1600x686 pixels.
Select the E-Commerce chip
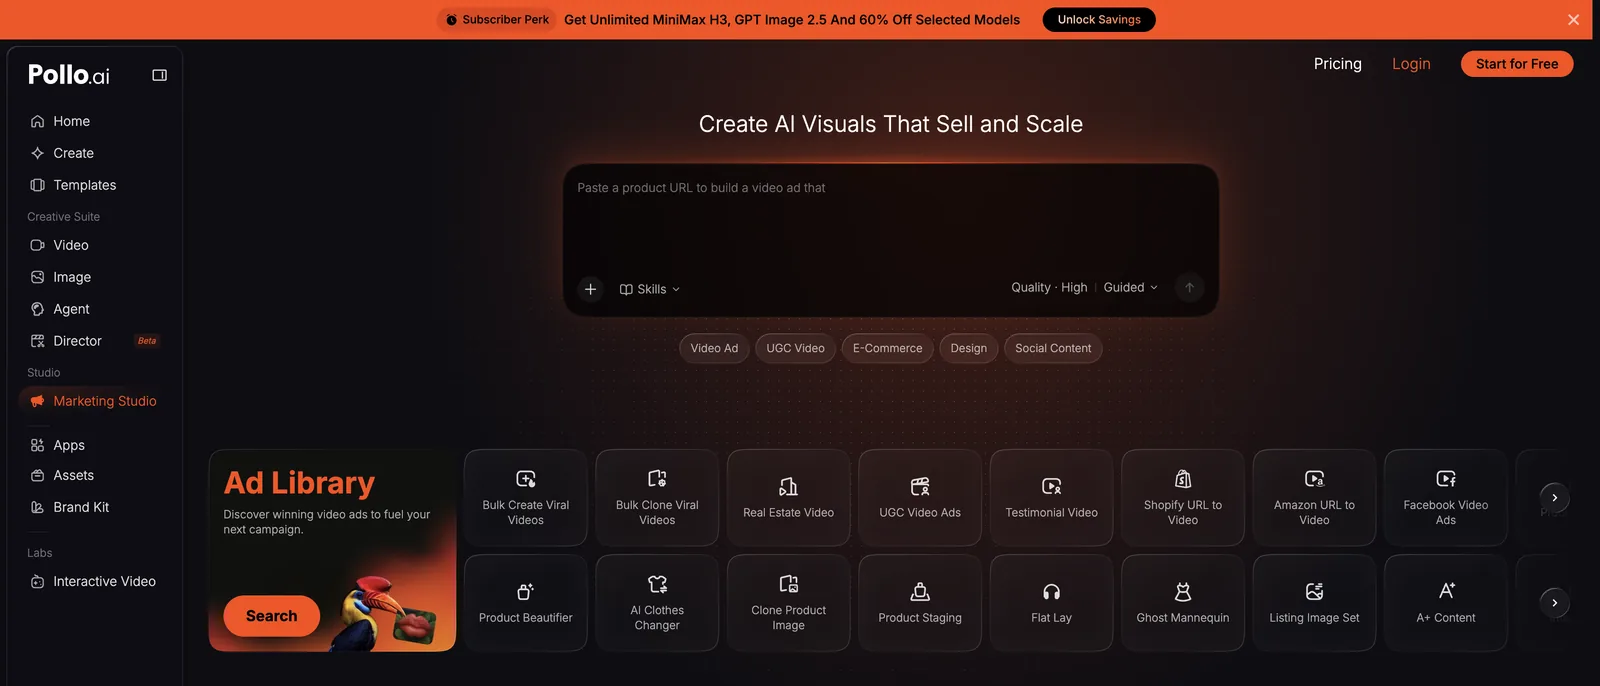(x=888, y=348)
